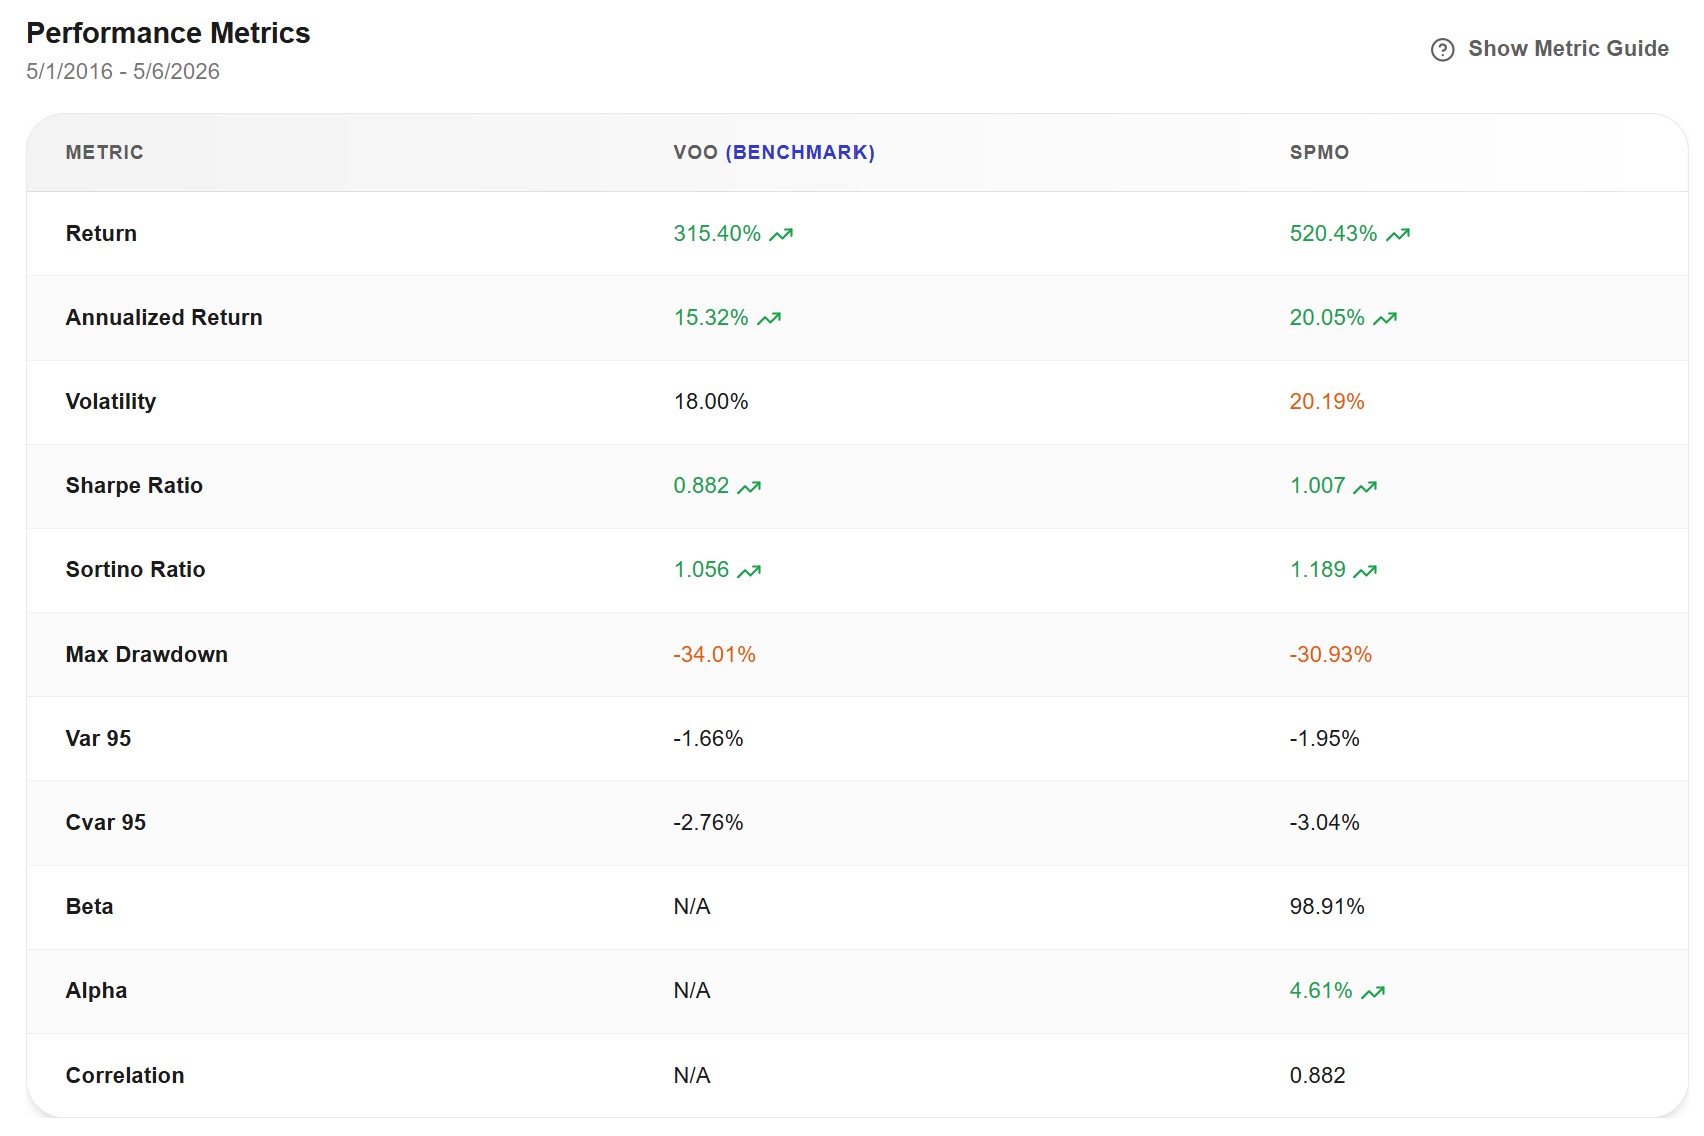Click SPMO return value 520.43%
This screenshot has height=1136, width=1704.
pyautogui.click(x=1333, y=233)
